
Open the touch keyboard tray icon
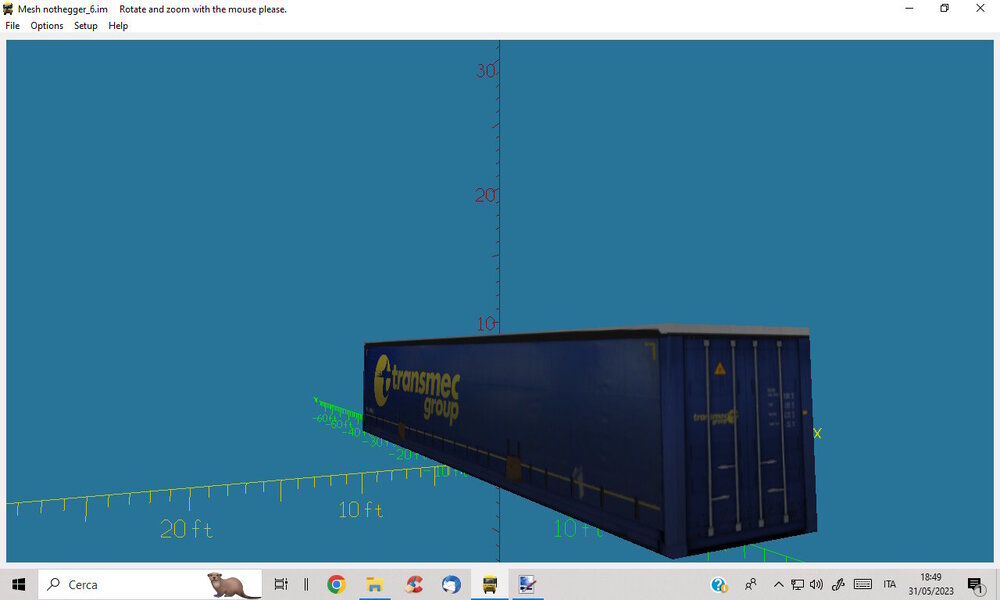[863, 584]
